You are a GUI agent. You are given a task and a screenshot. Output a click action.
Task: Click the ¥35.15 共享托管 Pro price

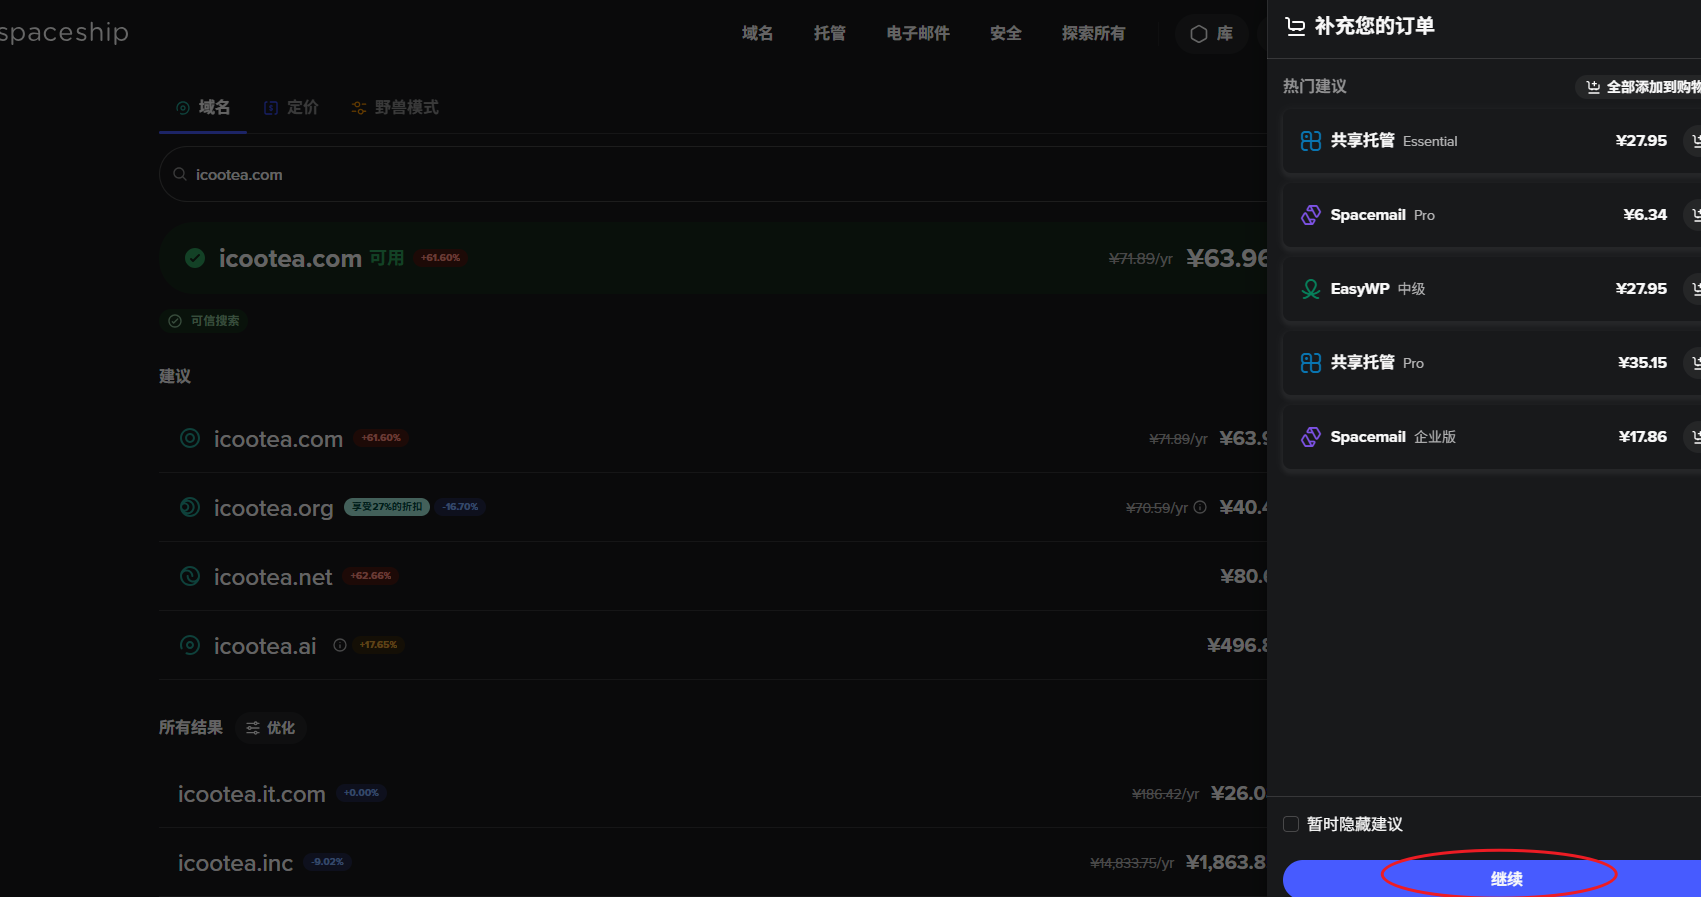point(1642,363)
